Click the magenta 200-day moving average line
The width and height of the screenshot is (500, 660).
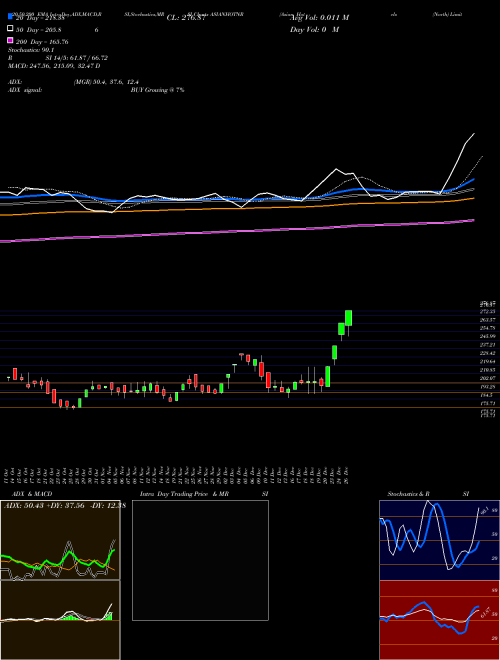coord(237,231)
